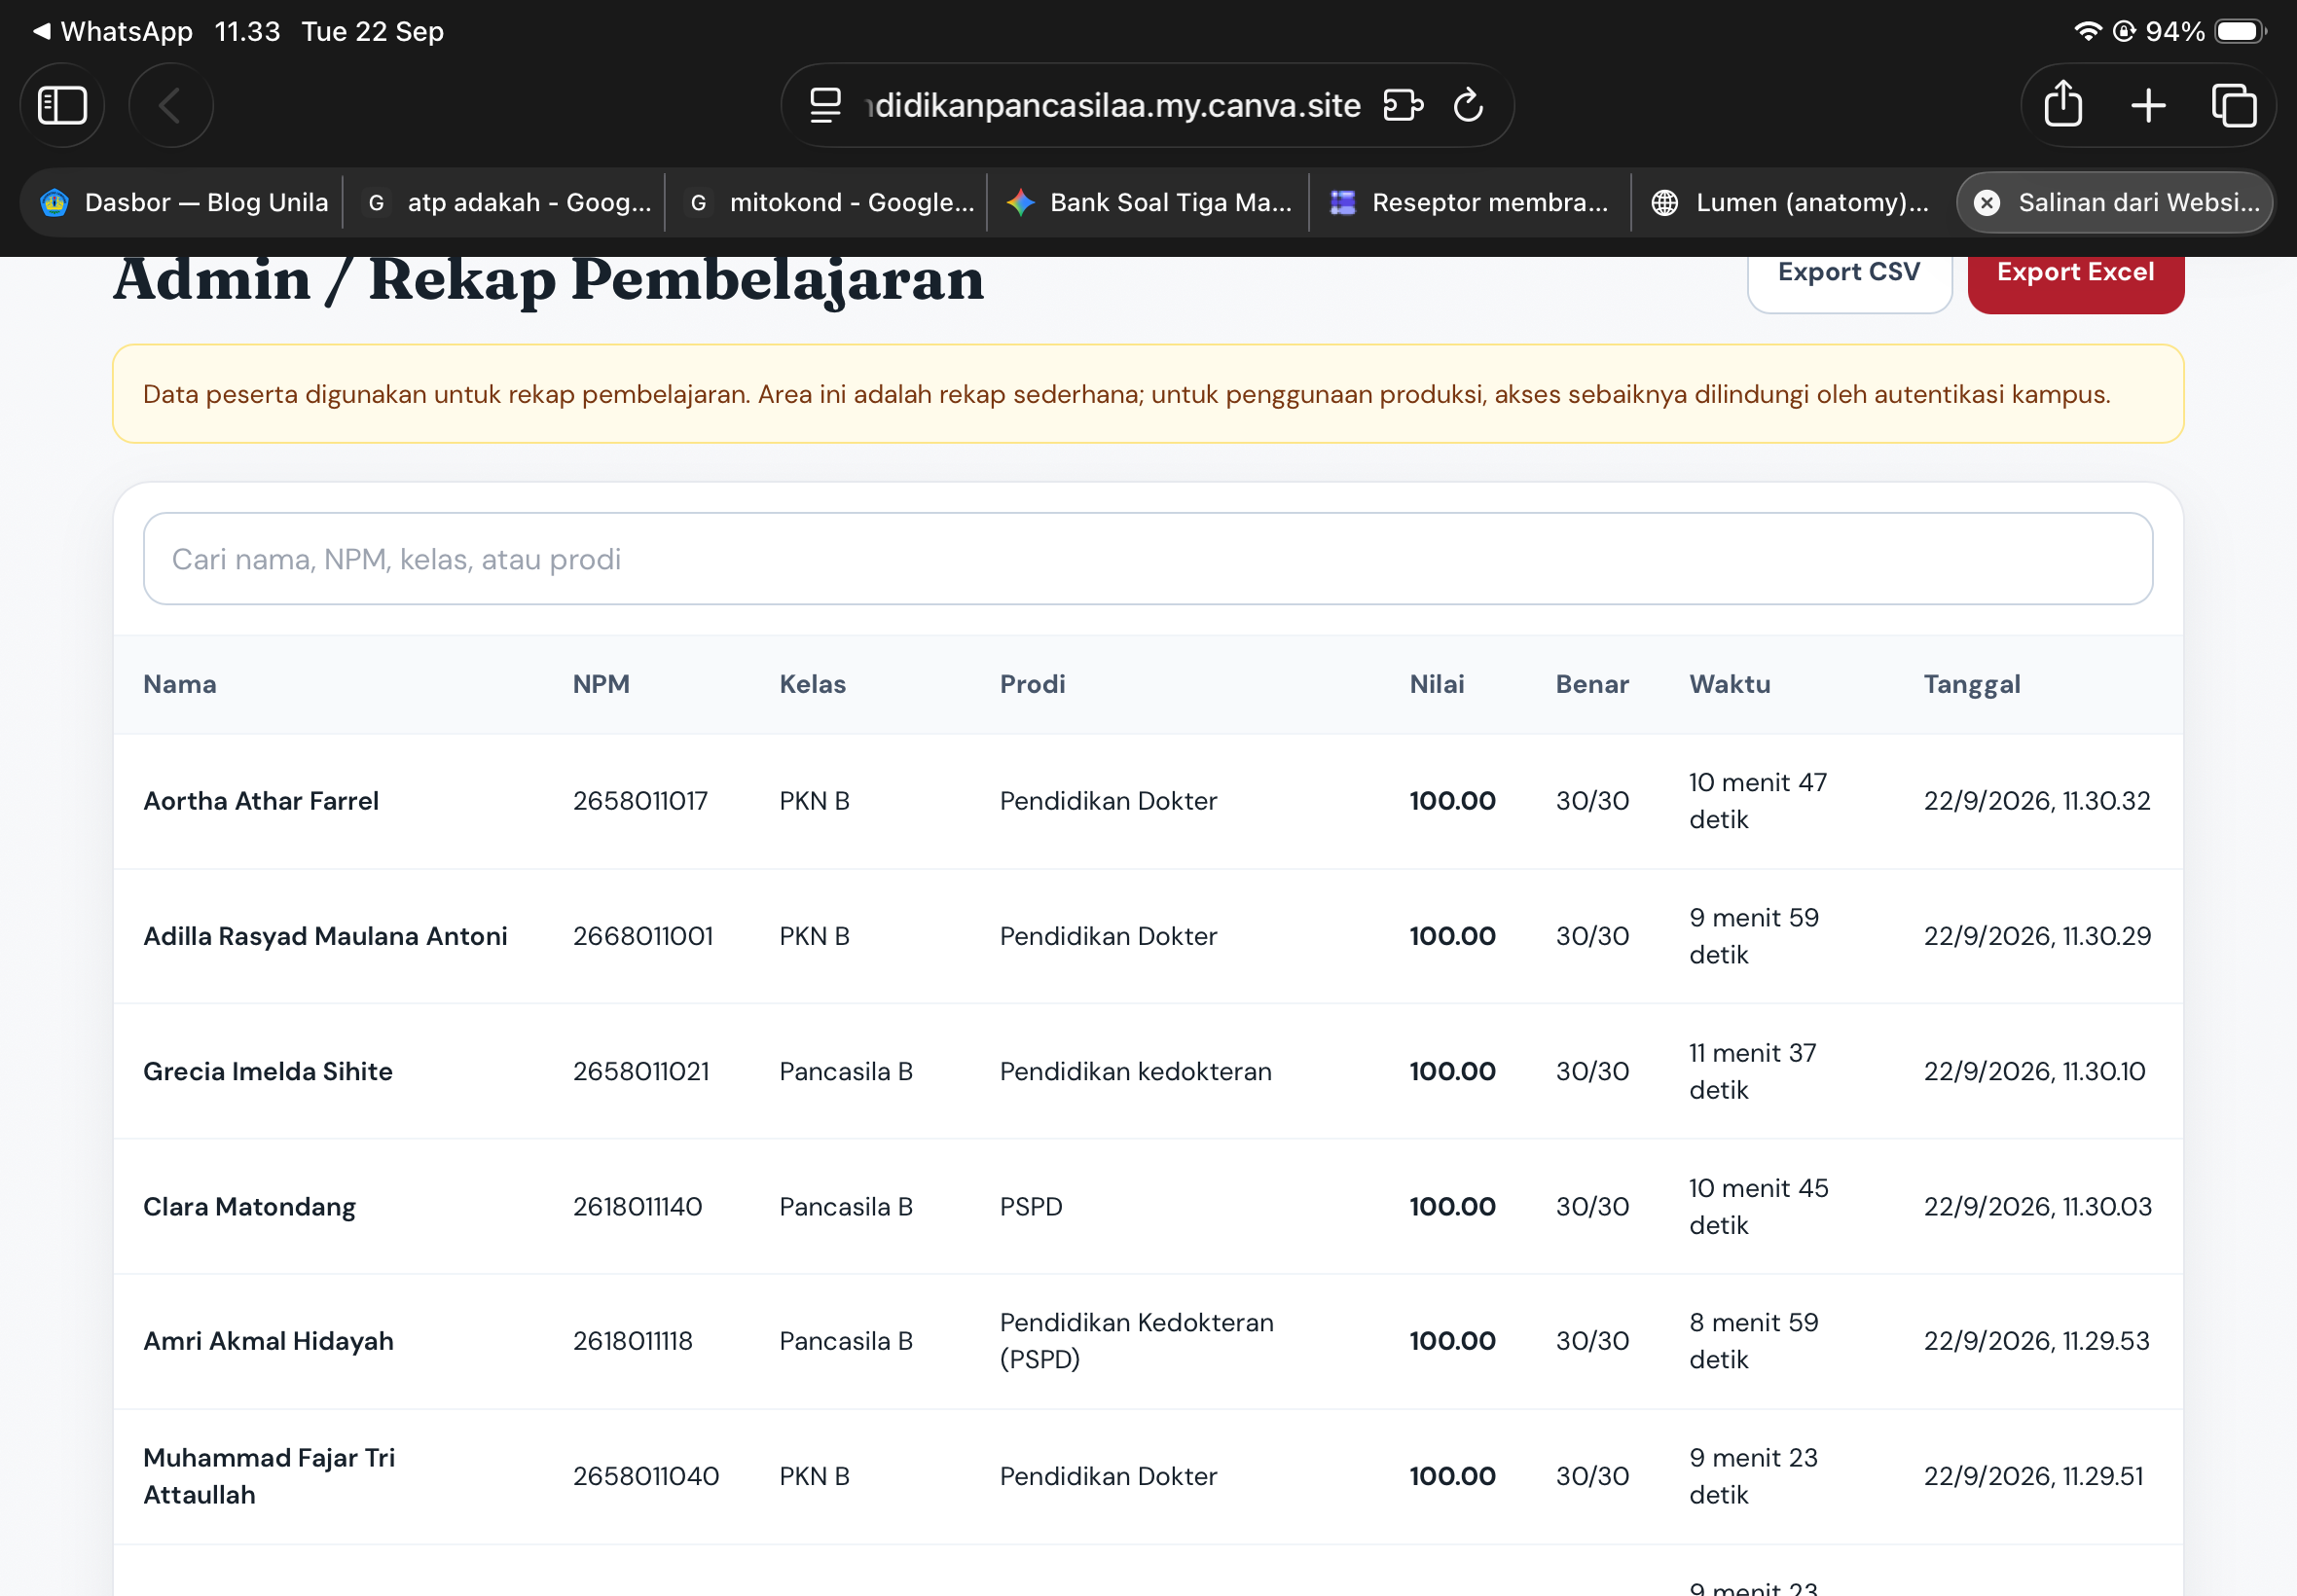Click the date 22/9/2026, 11.30.32
The height and width of the screenshot is (1596, 2297).
point(2037,801)
